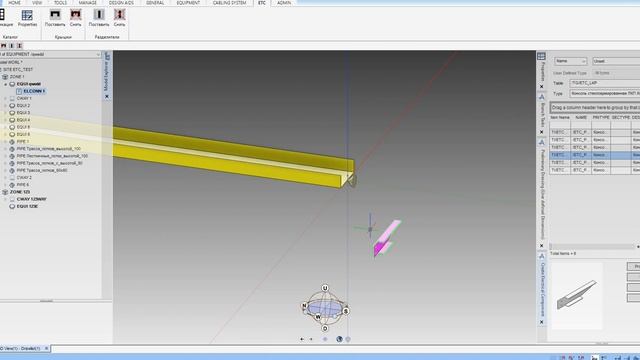Viewport: 640px width, 360px height.
Task: Select SITE ETC_TEST in the tree
Action: click(x=18, y=69)
